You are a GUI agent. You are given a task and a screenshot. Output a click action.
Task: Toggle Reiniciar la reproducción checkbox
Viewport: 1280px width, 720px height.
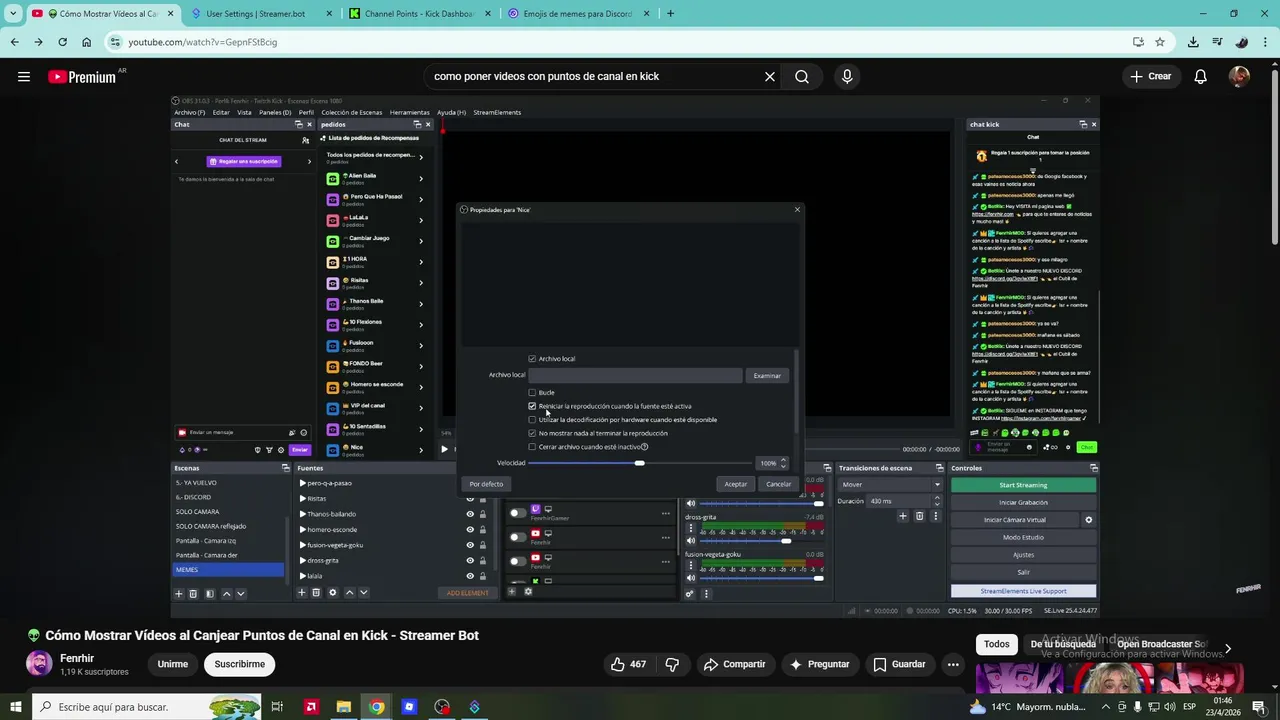532,406
